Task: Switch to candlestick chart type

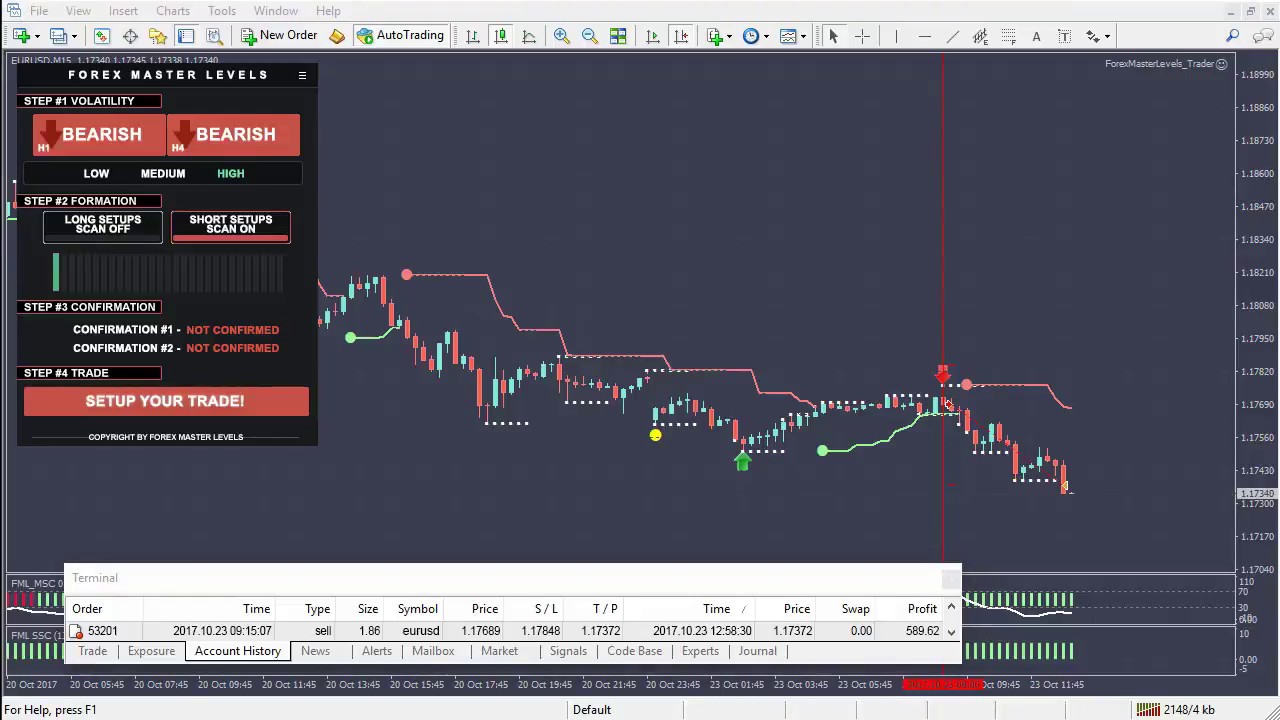Action: click(501, 36)
